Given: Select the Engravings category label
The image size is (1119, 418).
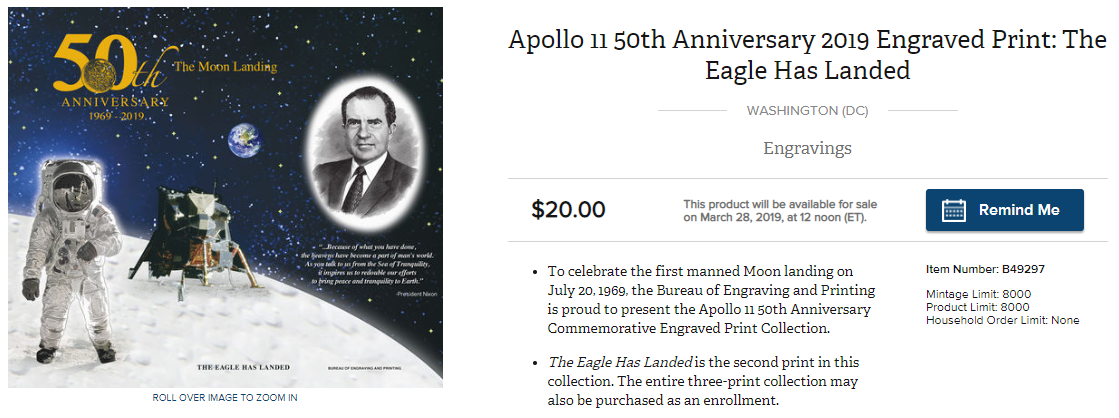Looking at the screenshot, I should point(807,148).
